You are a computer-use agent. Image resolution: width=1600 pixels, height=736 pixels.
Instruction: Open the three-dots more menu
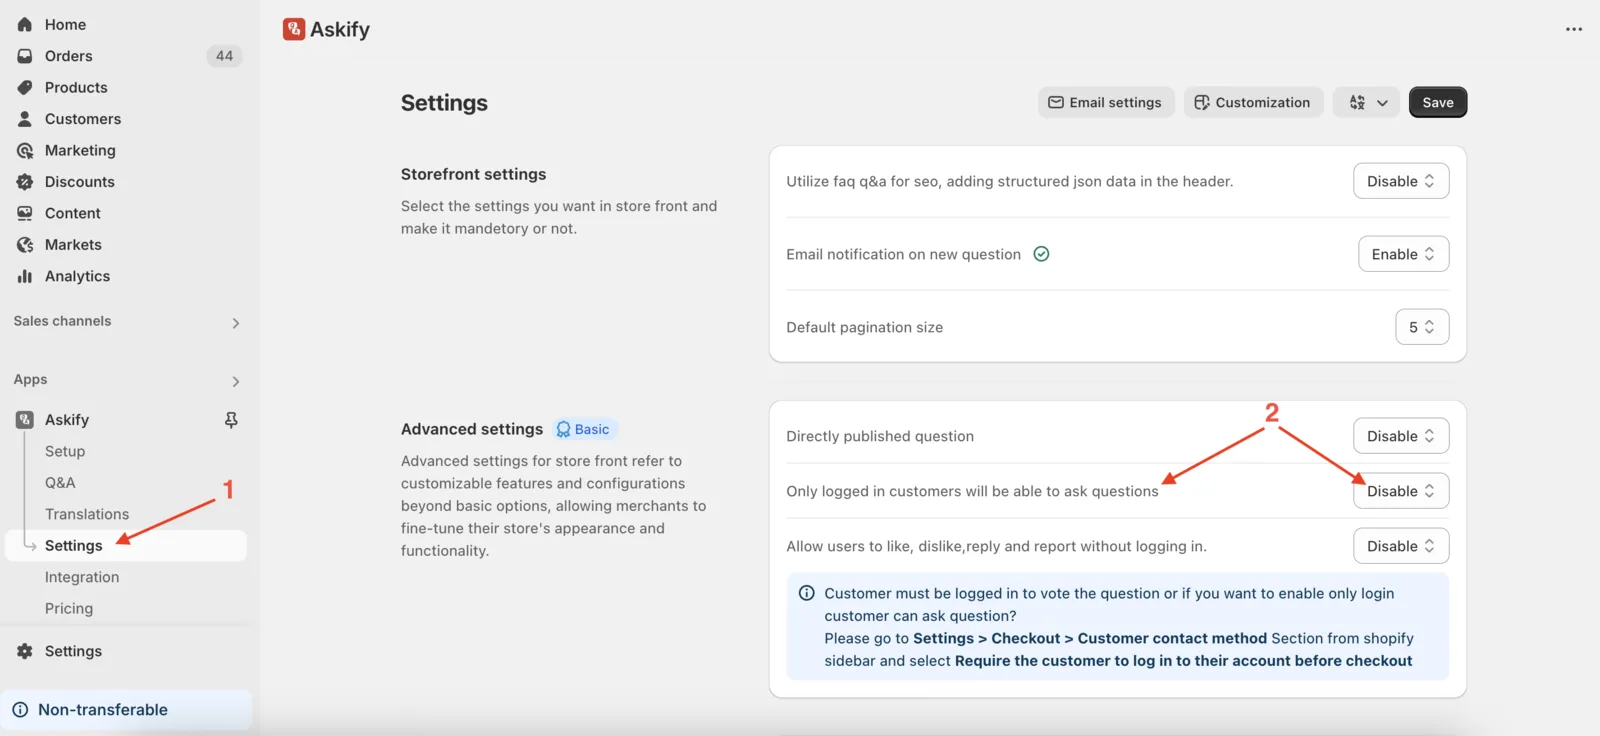pos(1574,29)
